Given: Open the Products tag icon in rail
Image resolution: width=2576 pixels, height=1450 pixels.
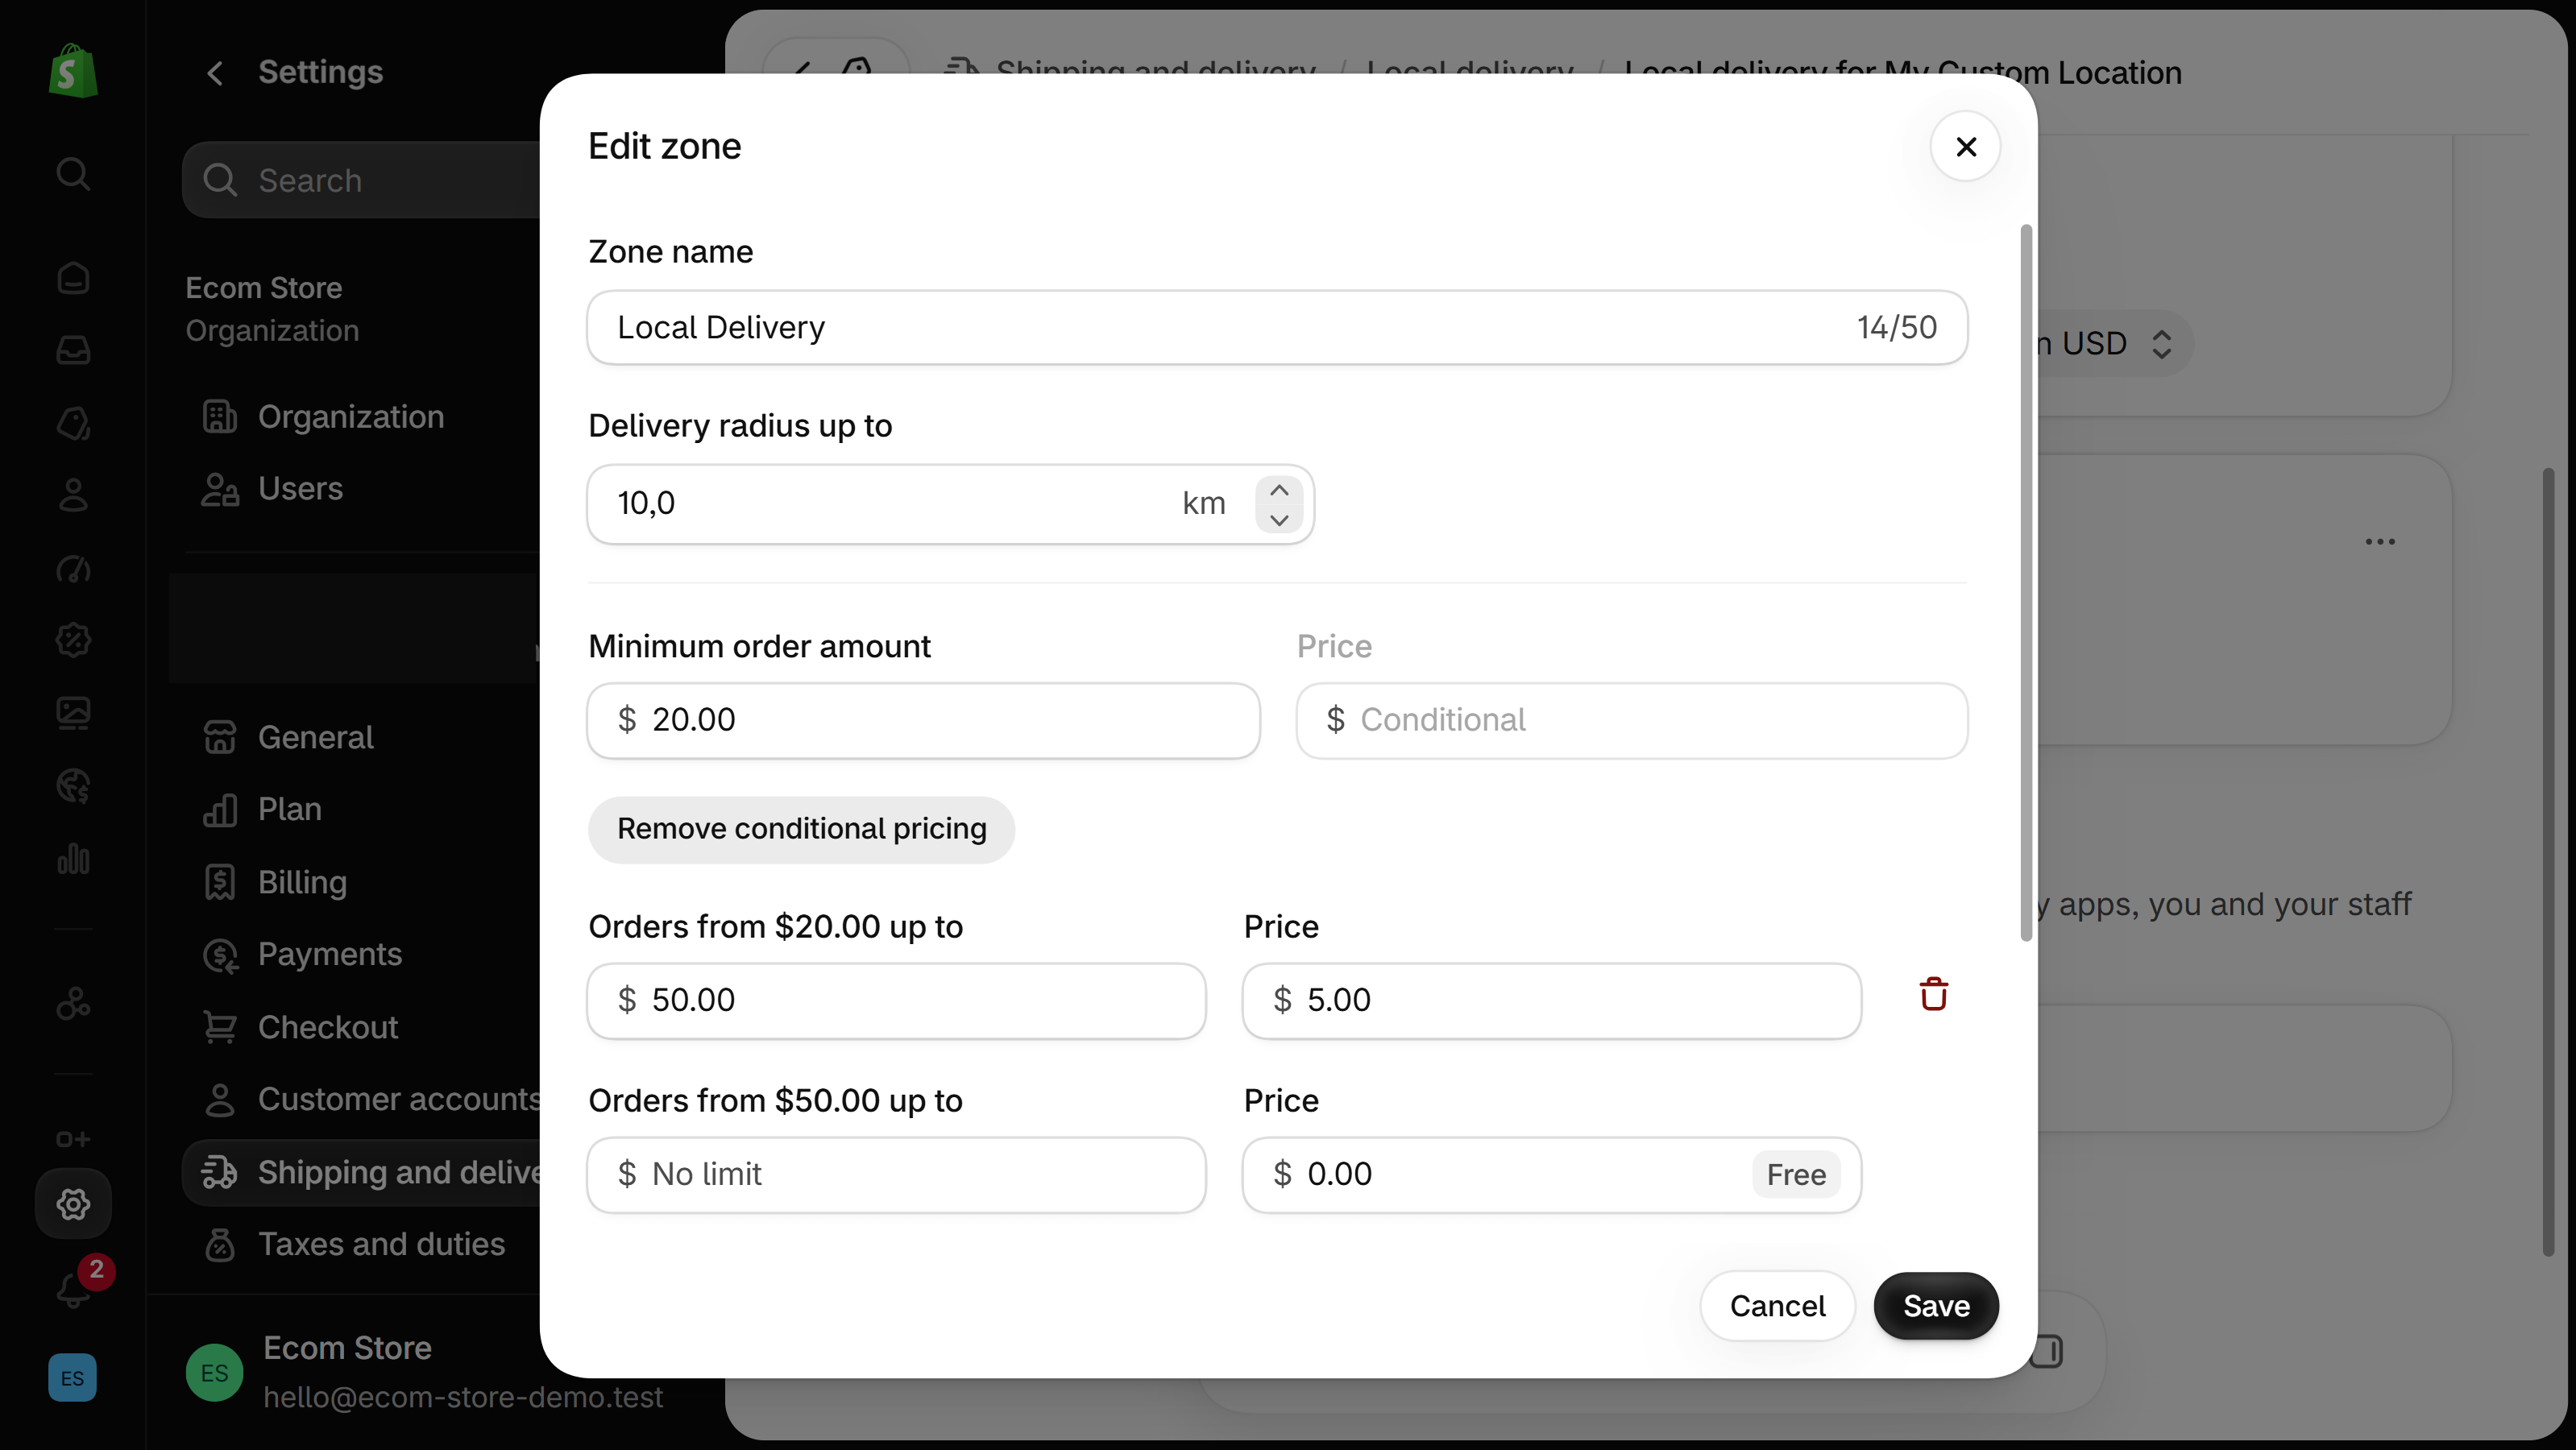Looking at the screenshot, I should [73, 423].
